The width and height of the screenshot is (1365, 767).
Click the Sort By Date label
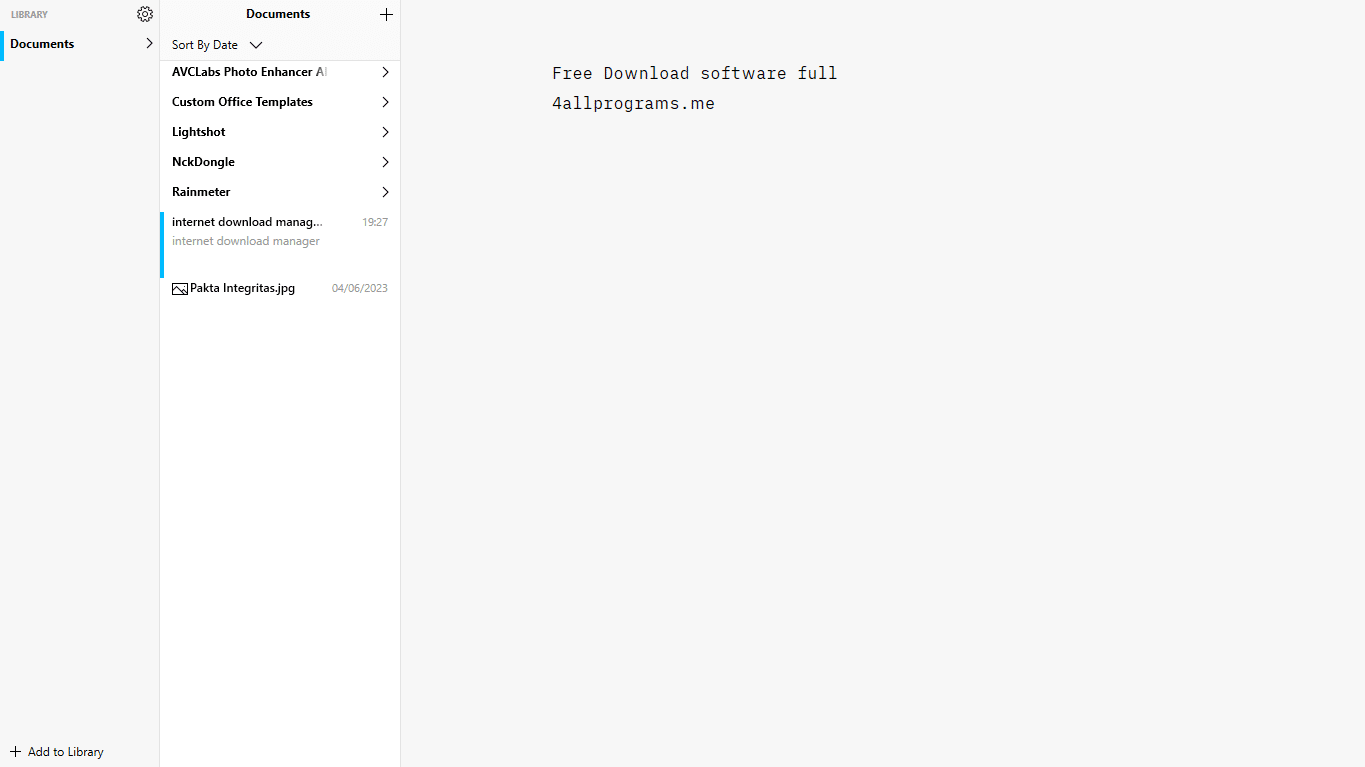205,45
